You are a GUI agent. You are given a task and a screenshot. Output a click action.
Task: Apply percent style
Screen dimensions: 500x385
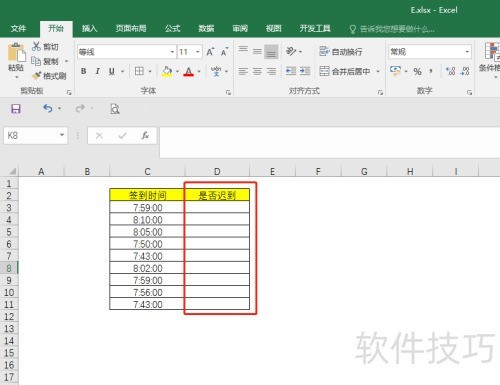point(417,71)
